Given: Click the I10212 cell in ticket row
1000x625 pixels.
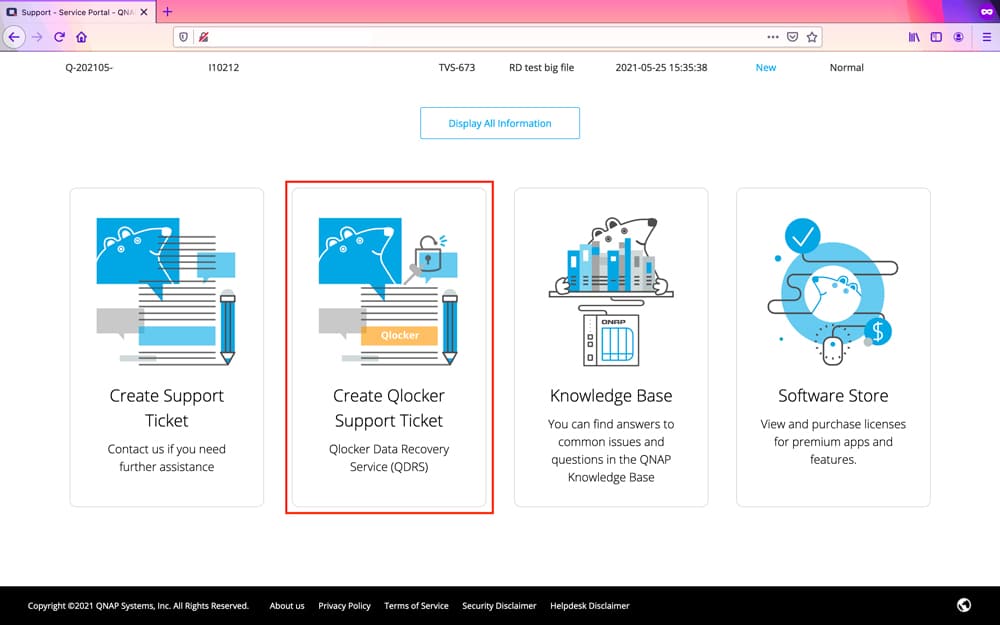Looking at the screenshot, I should (x=224, y=68).
